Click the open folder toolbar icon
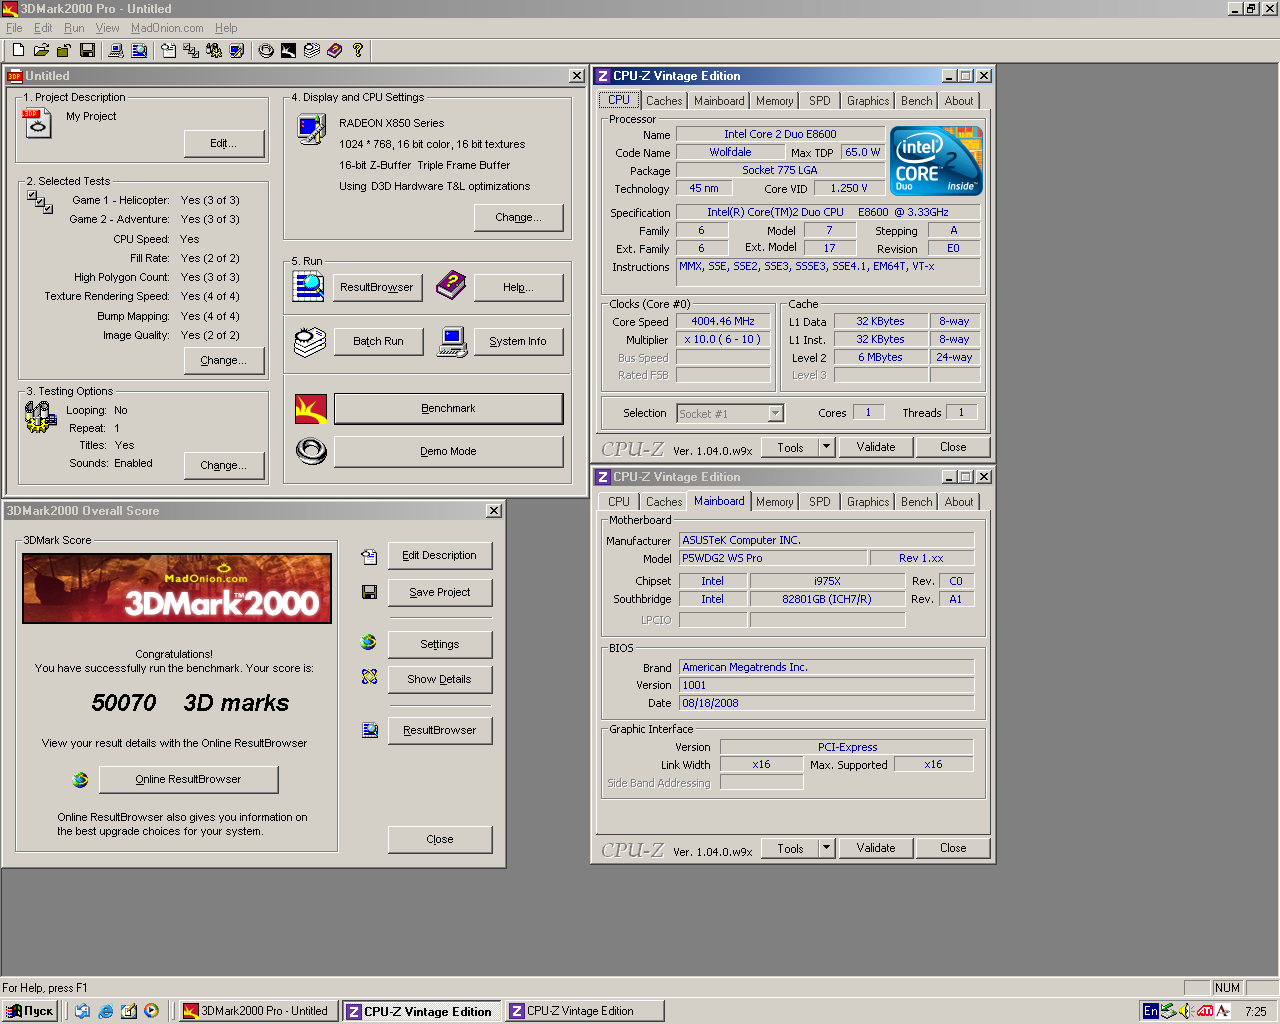 (x=41, y=50)
